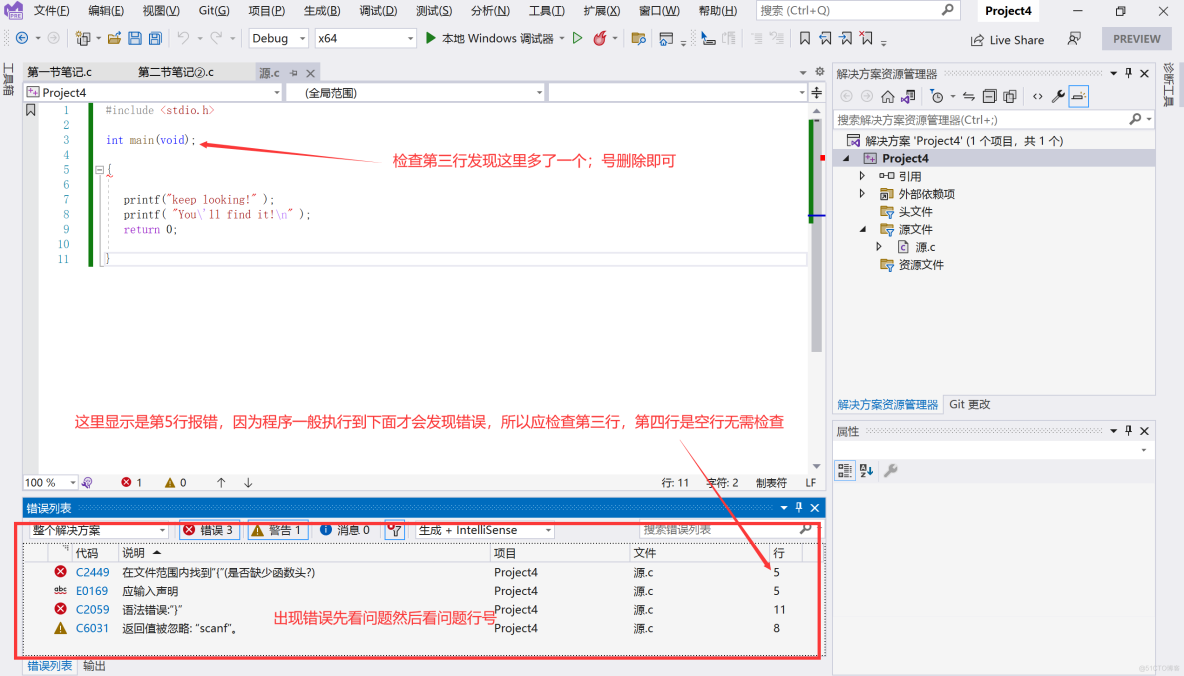Open the 100 % zoom dropdown

(50, 483)
